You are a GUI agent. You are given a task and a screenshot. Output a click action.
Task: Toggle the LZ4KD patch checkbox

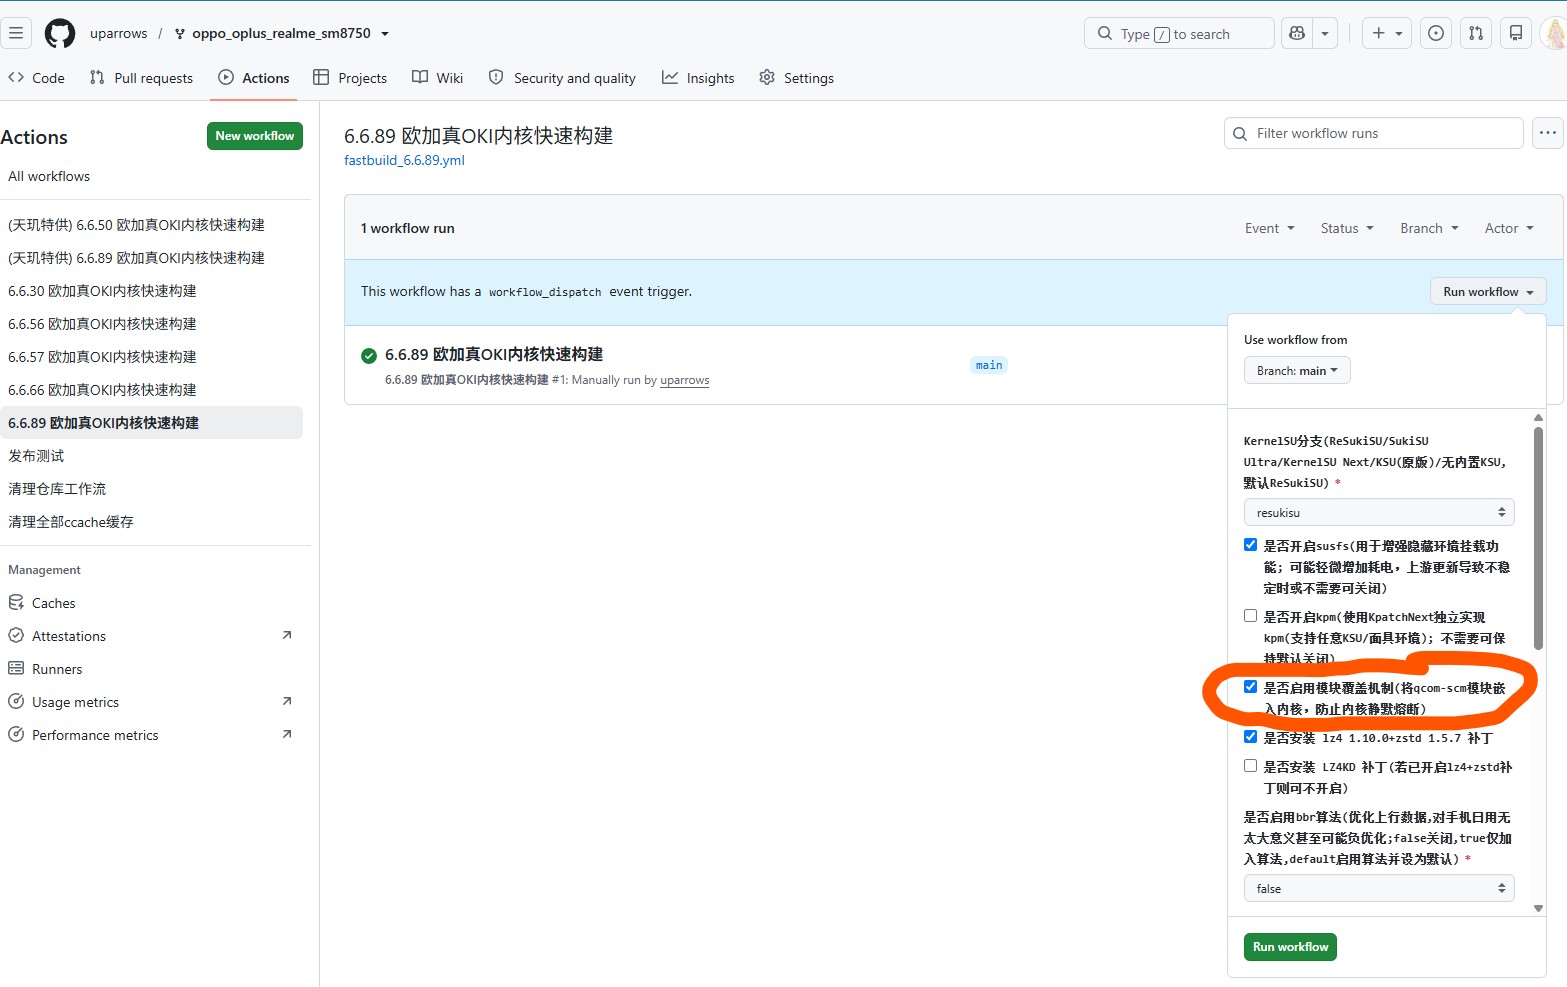pyautogui.click(x=1250, y=766)
